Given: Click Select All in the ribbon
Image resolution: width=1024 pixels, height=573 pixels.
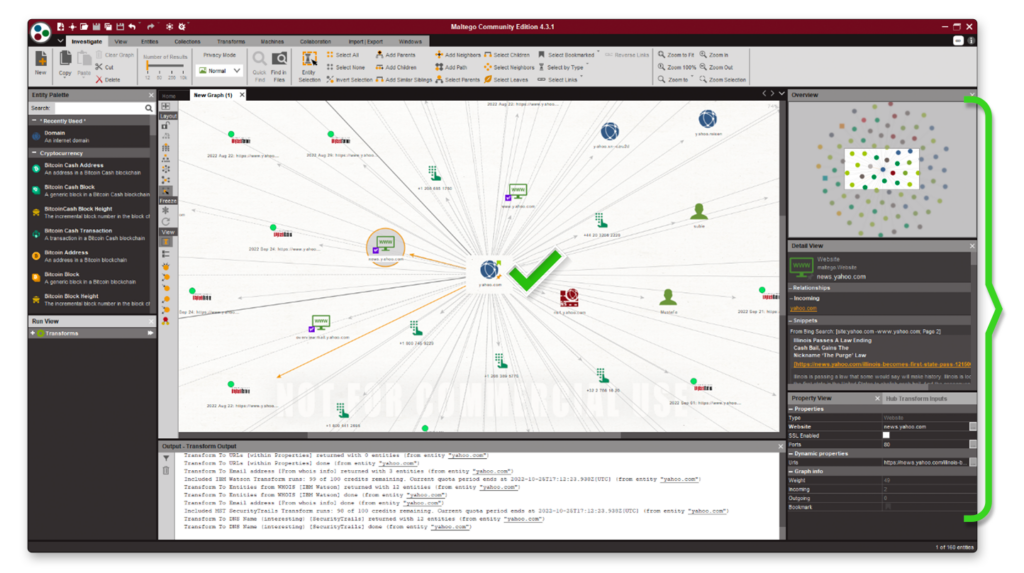Looking at the screenshot, I should pyautogui.click(x=343, y=55).
